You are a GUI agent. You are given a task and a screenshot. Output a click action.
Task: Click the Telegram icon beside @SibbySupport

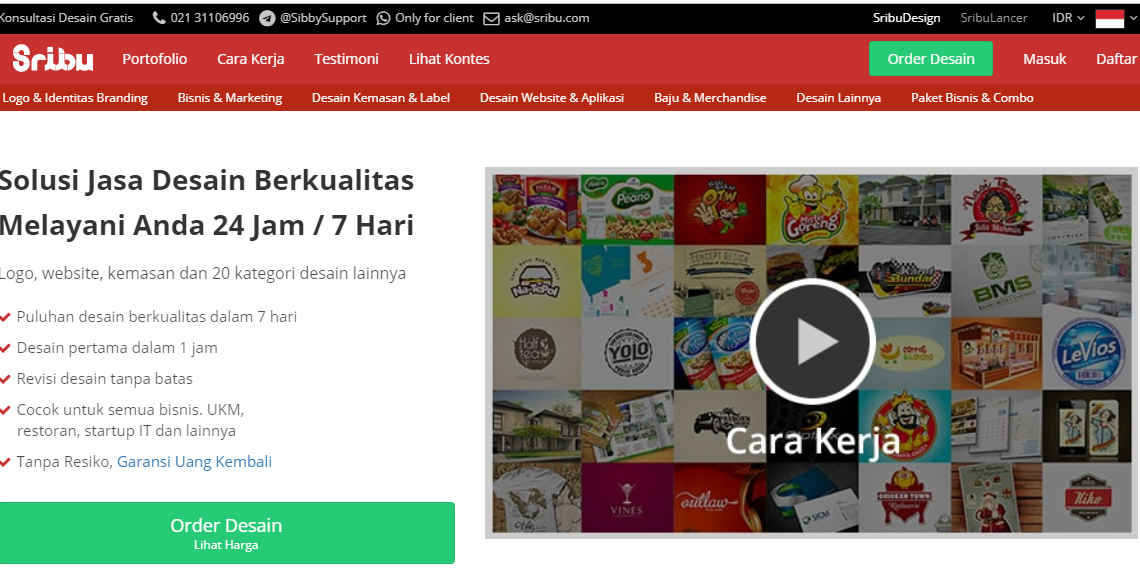click(267, 18)
